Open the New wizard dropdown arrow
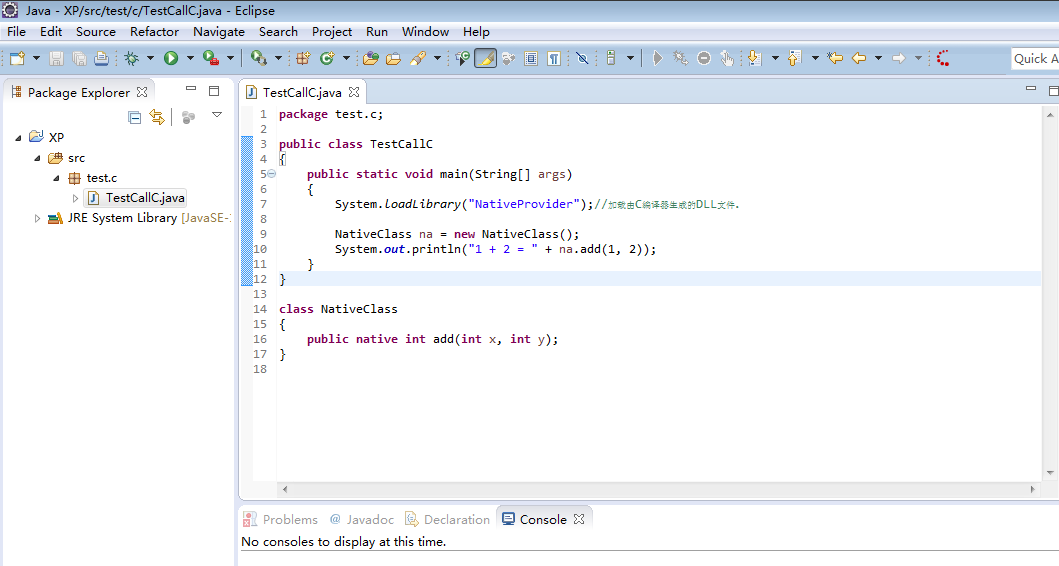 tap(36, 59)
